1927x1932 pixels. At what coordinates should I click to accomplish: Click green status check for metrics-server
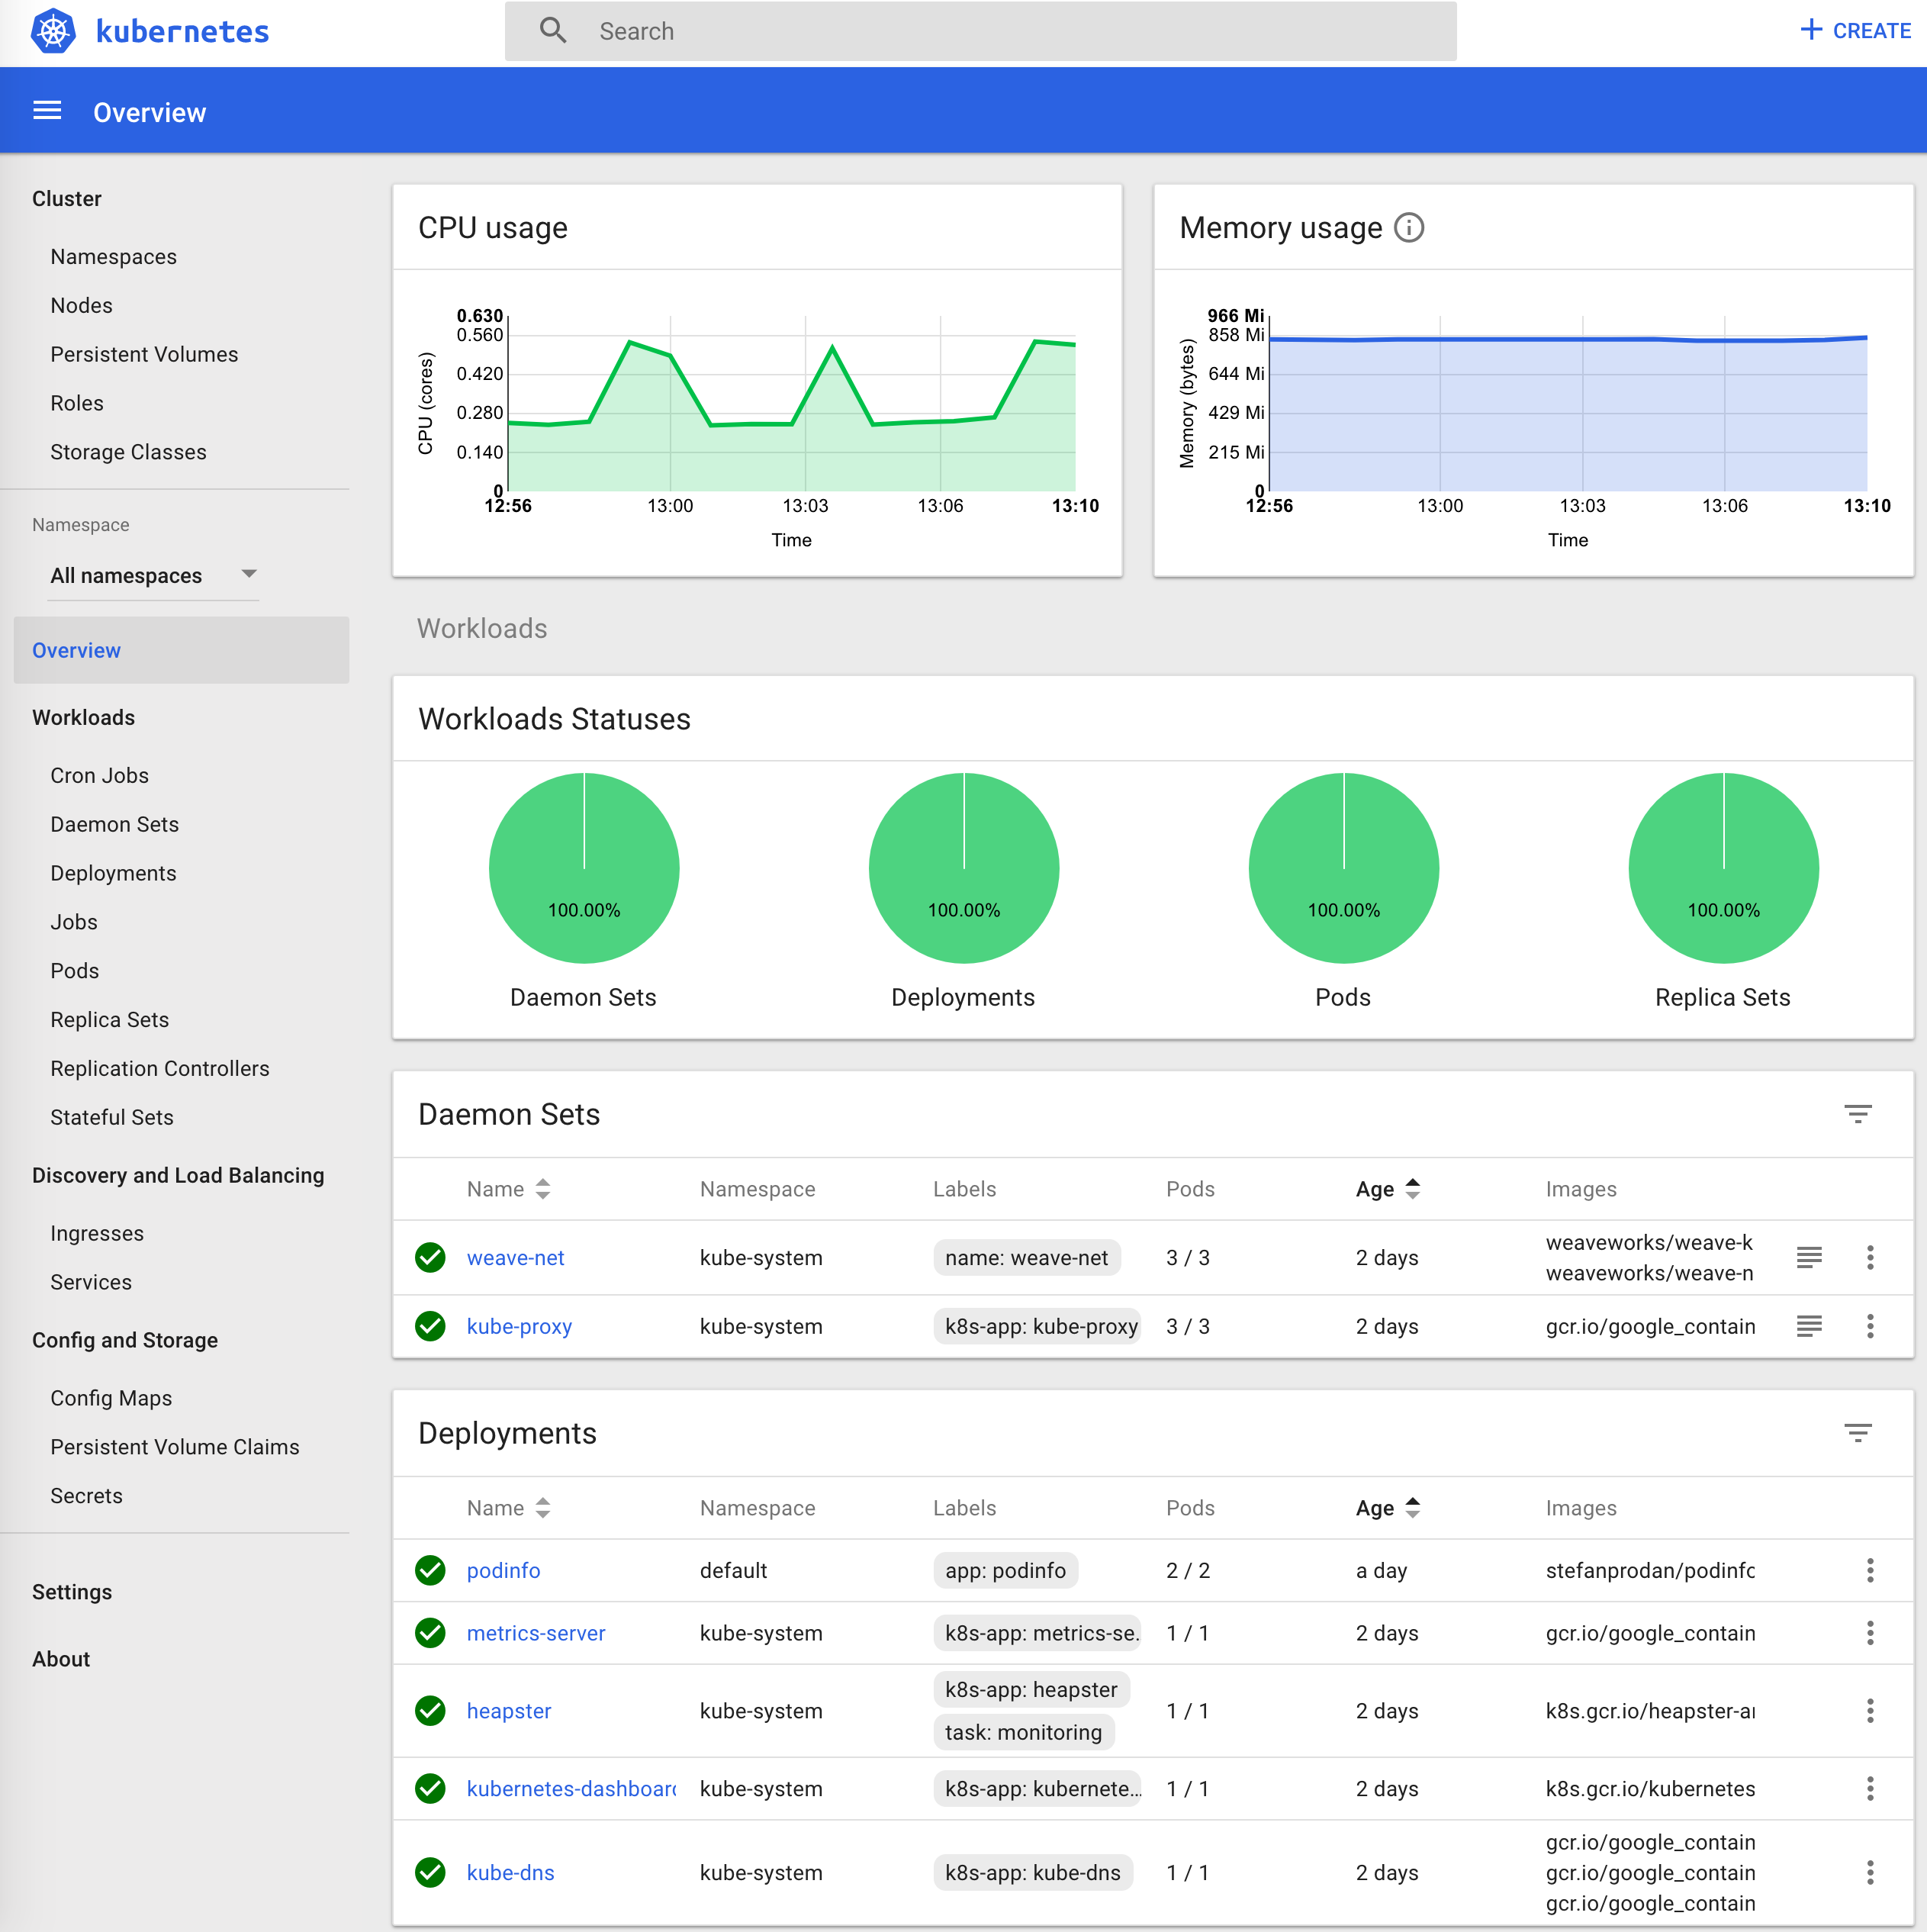coord(430,1633)
